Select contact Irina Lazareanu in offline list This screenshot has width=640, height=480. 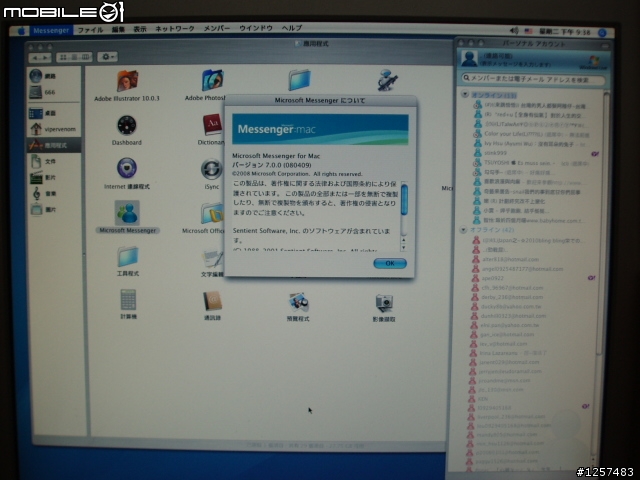click(x=499, y=353)
